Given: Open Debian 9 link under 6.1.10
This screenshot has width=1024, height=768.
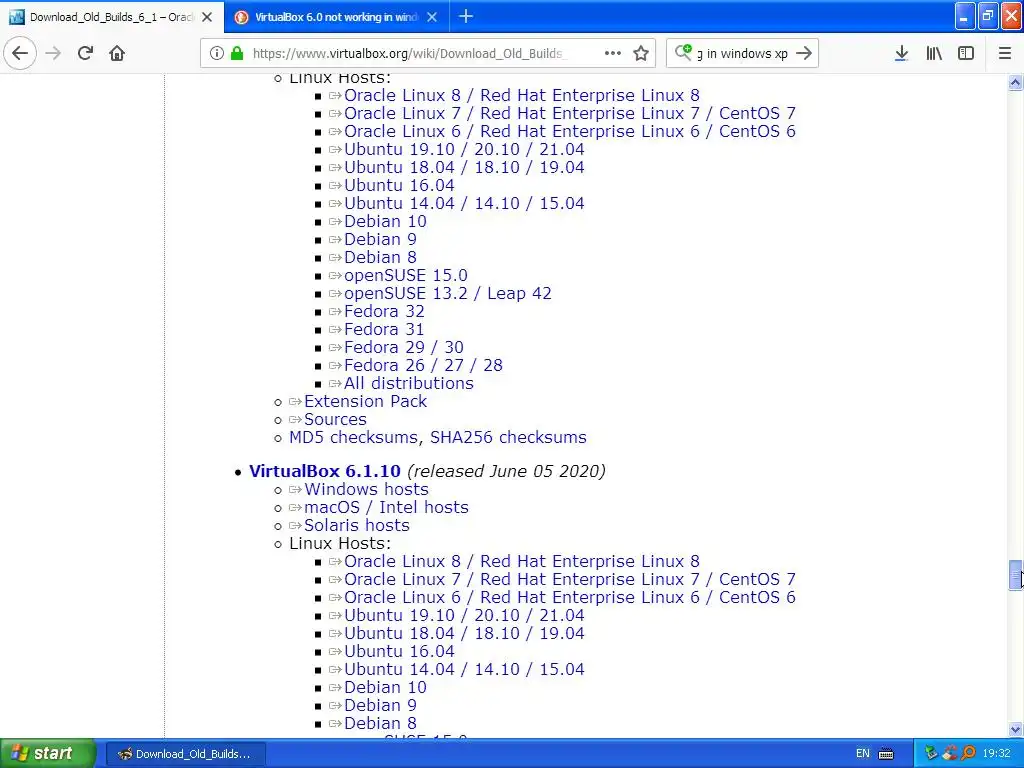Looking at the screenshot, I should point(380,705).
